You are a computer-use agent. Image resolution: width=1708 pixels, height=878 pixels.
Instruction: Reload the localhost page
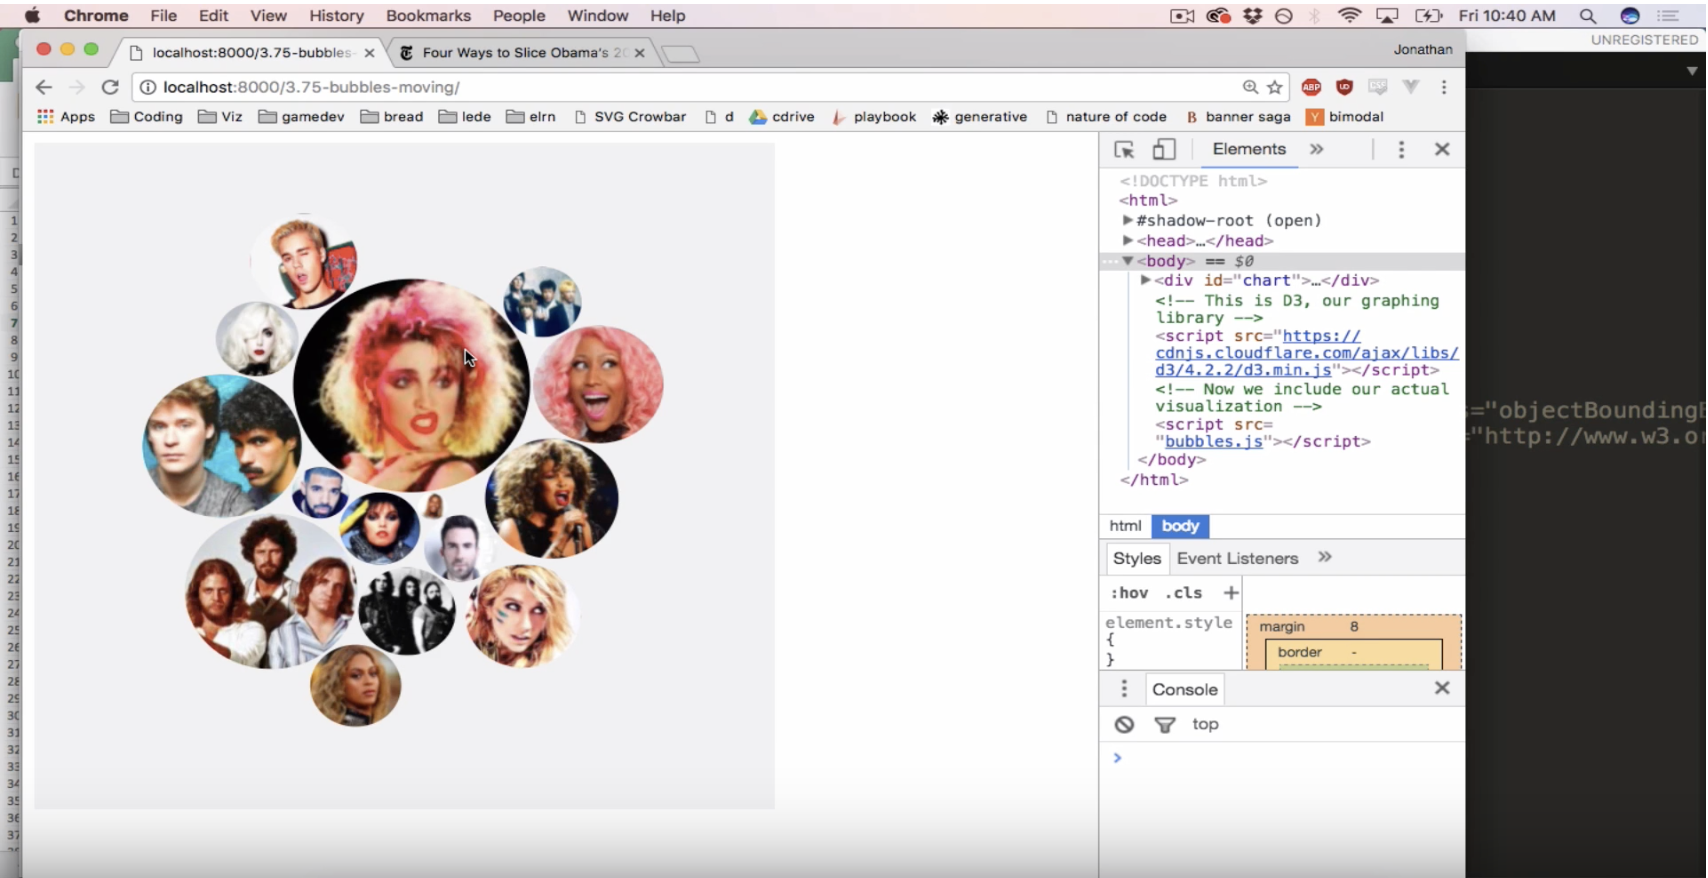110,87
